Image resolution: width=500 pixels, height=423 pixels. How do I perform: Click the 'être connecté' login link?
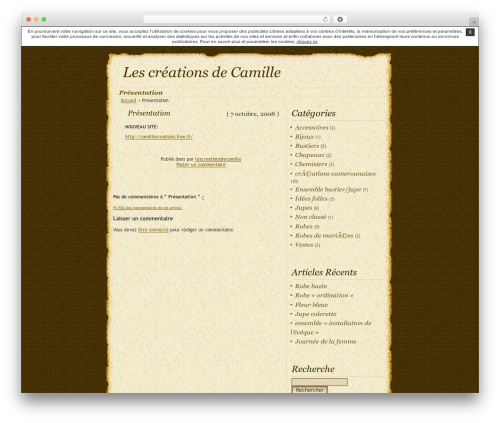click(x=153, y=230)
